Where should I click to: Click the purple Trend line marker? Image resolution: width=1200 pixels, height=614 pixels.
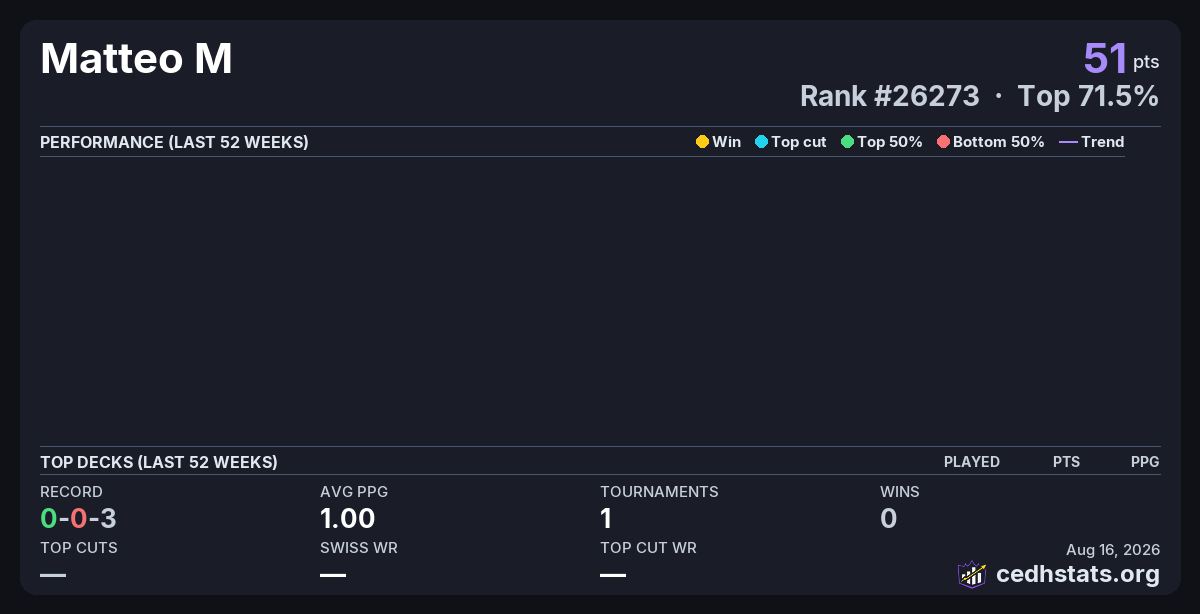click(x=1068, y=142)
